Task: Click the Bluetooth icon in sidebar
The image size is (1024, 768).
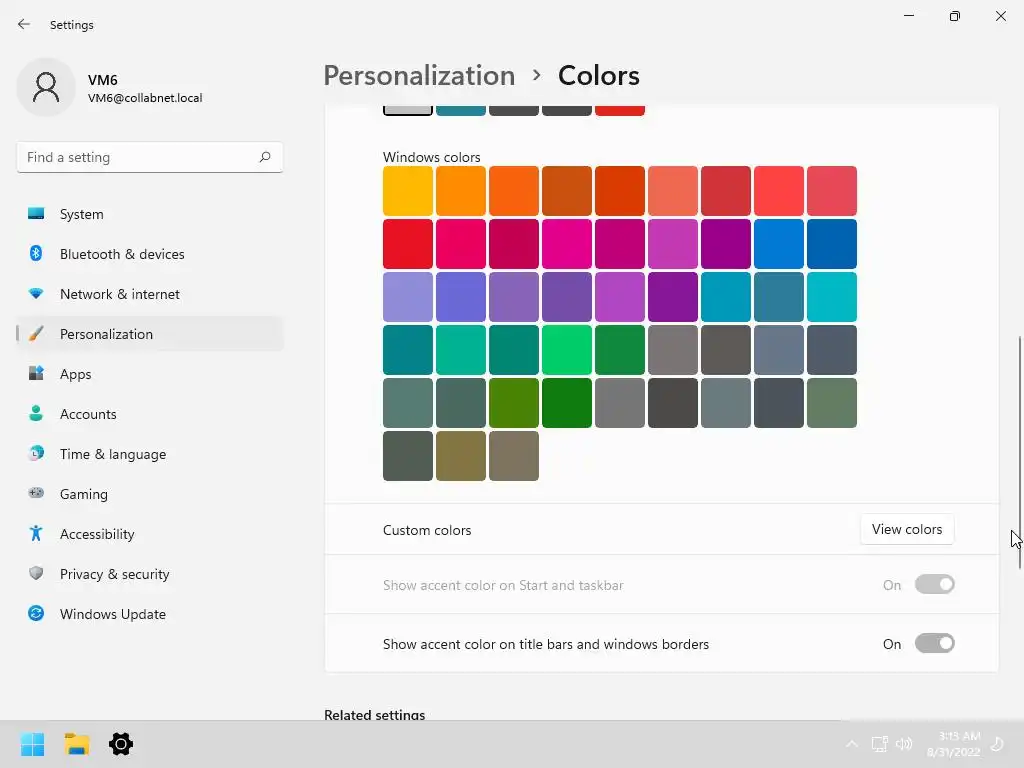Action: tap(36, 253)
